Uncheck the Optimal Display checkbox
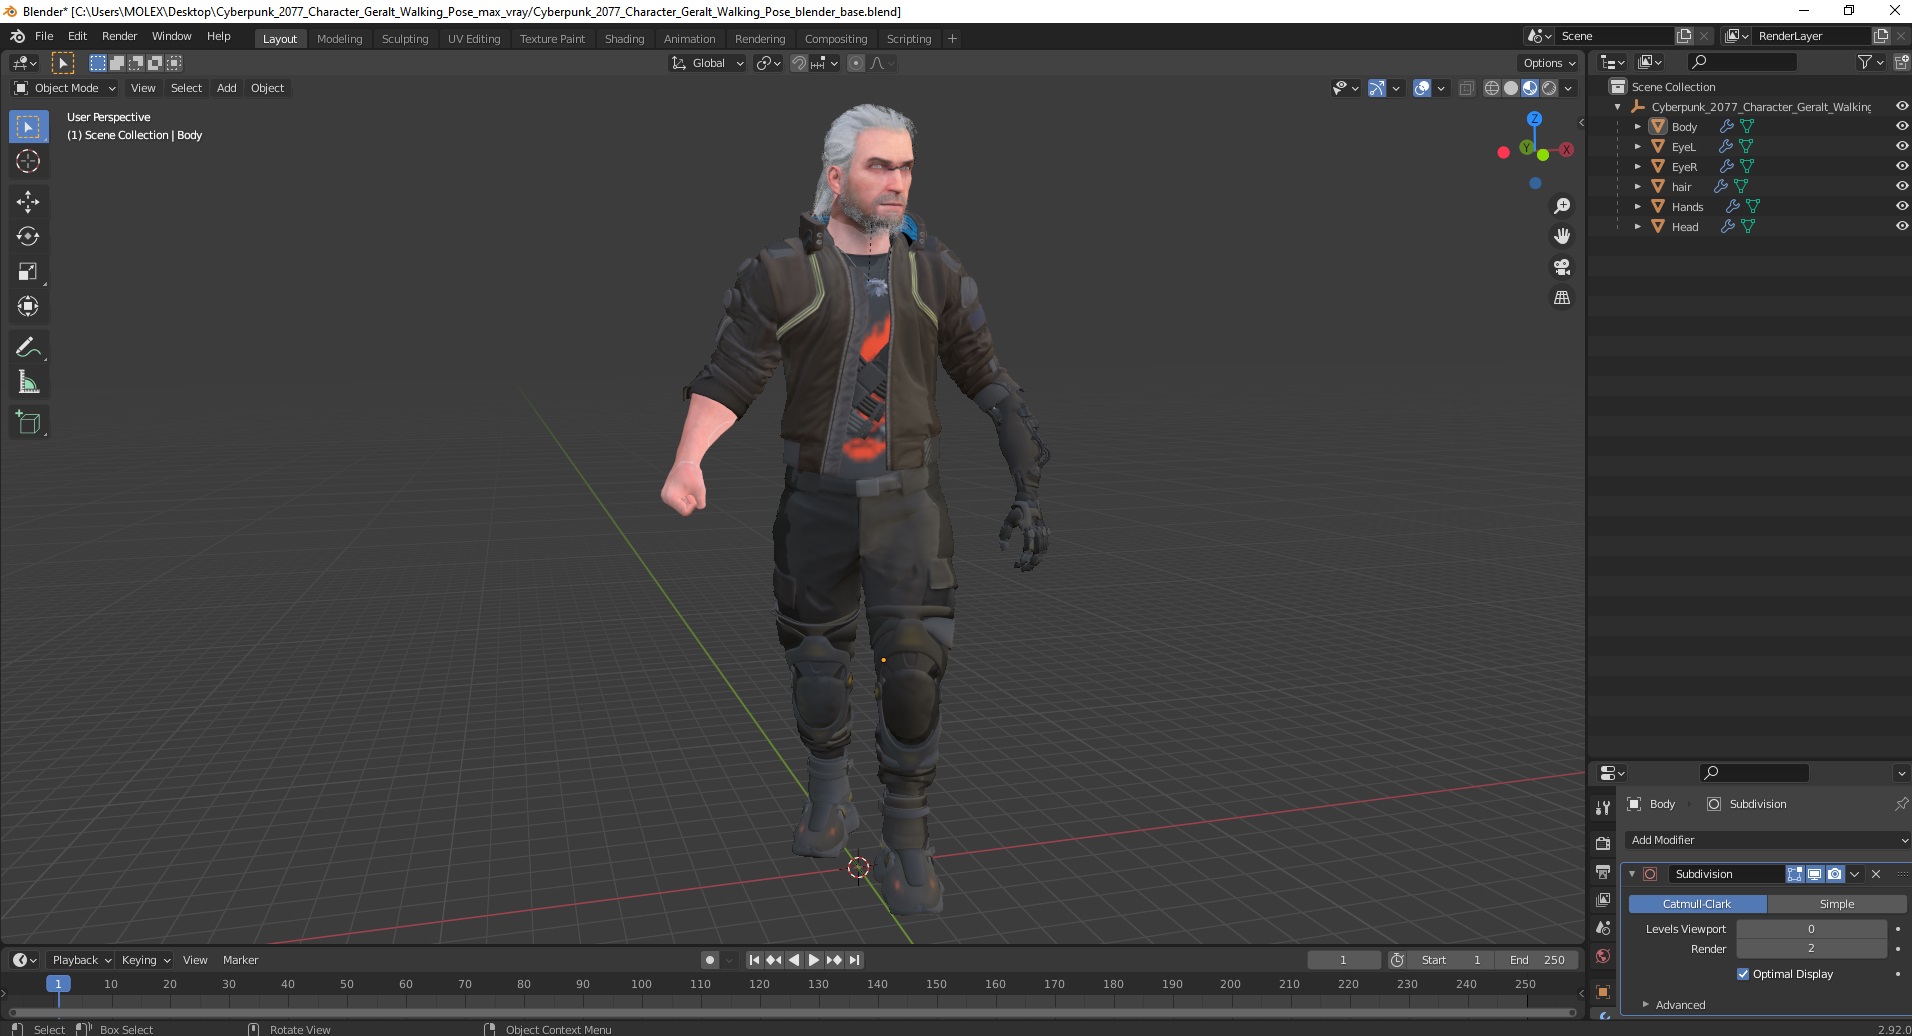 coord(1743,974)
